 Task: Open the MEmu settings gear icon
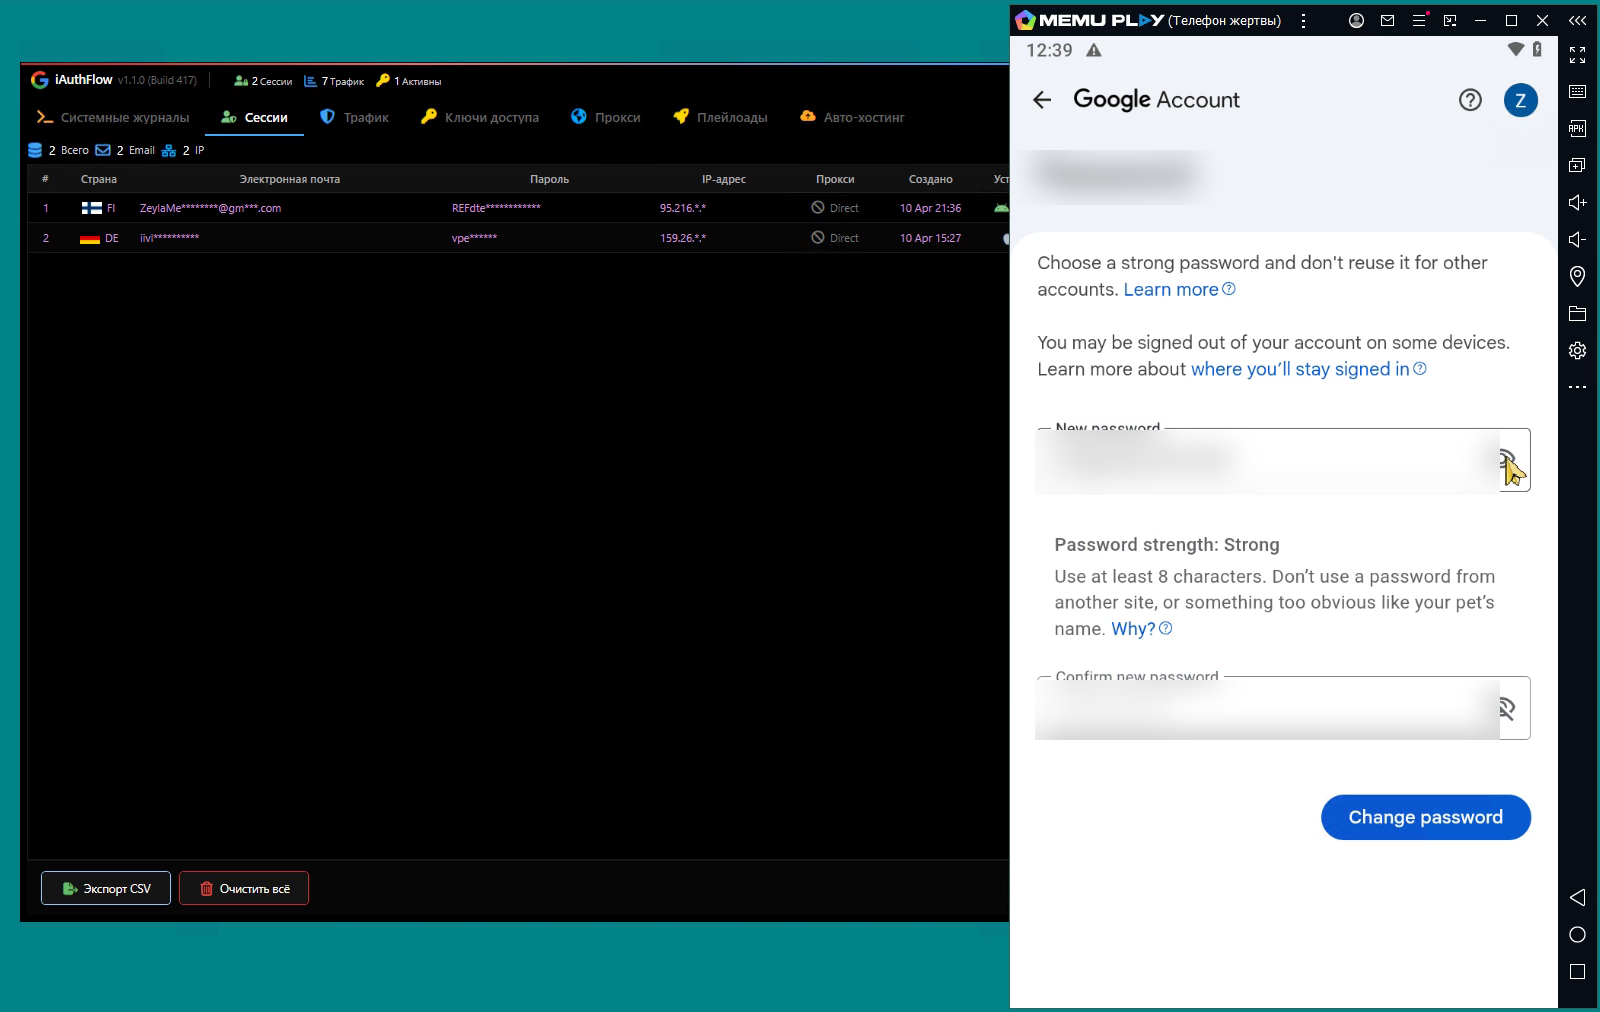1577,350
